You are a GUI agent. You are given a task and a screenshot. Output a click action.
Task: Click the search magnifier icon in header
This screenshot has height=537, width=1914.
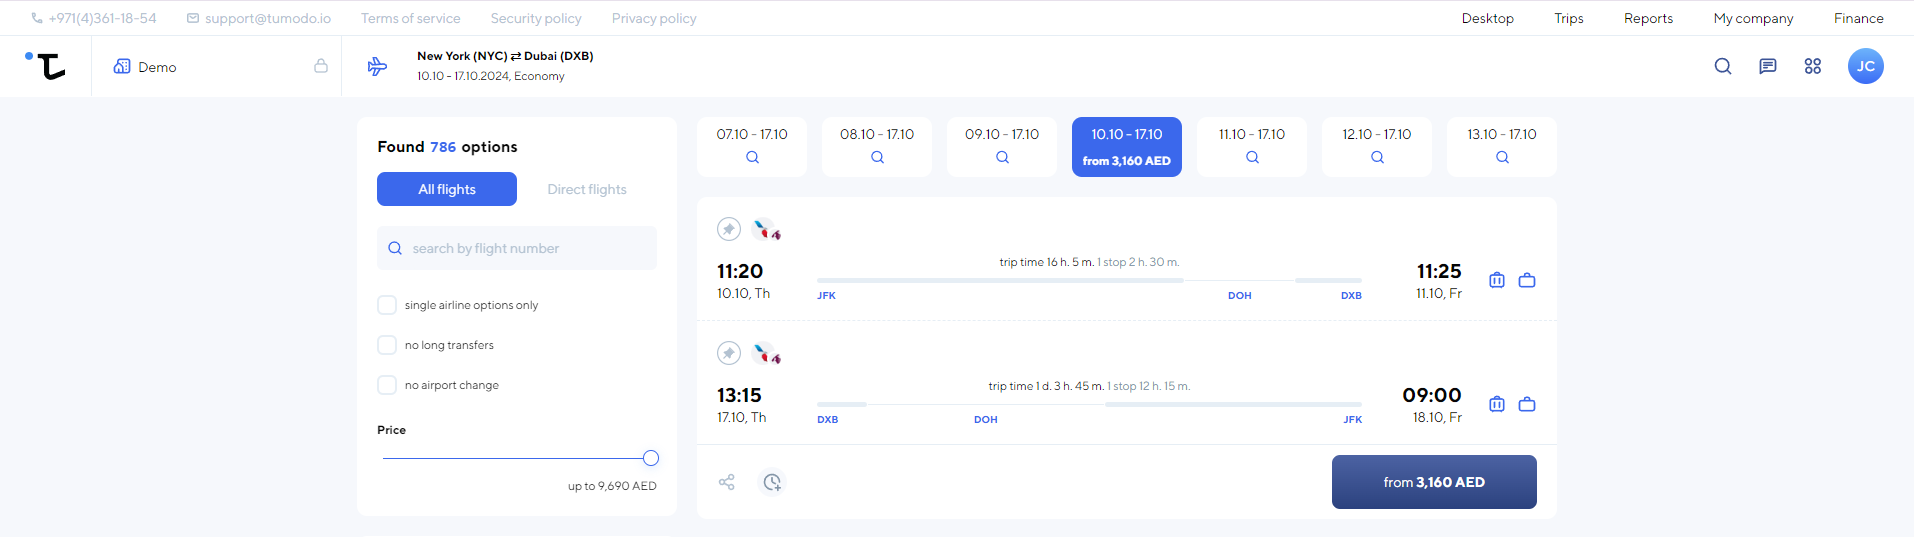tap(1722, 66)
